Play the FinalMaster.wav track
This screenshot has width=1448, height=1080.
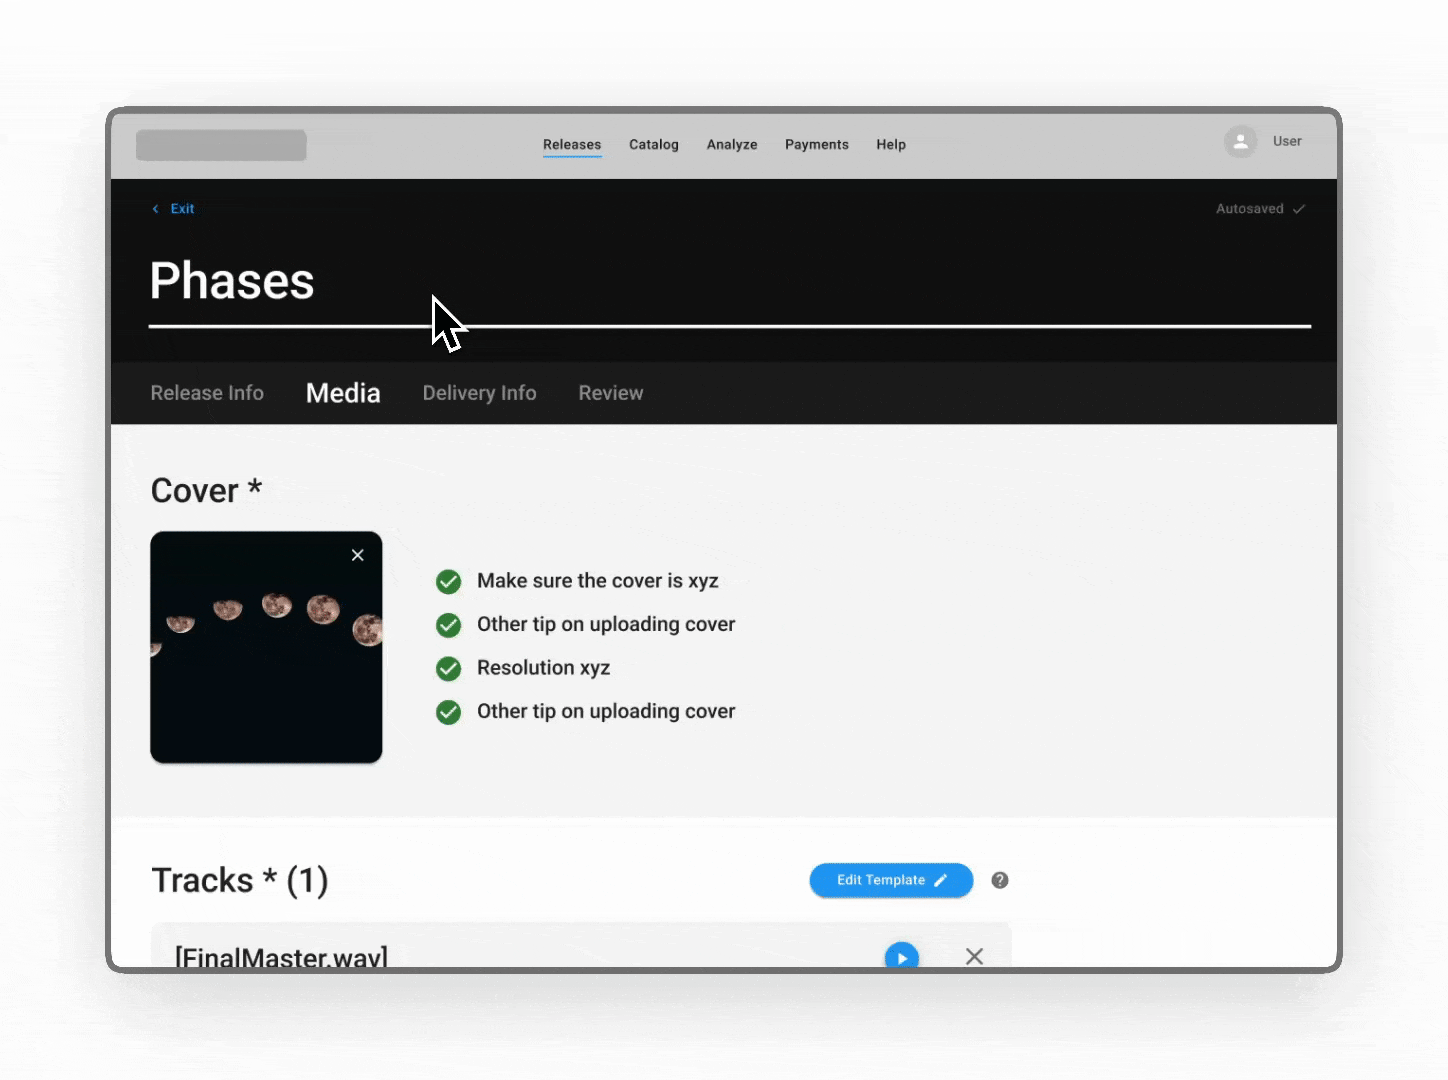901,956
